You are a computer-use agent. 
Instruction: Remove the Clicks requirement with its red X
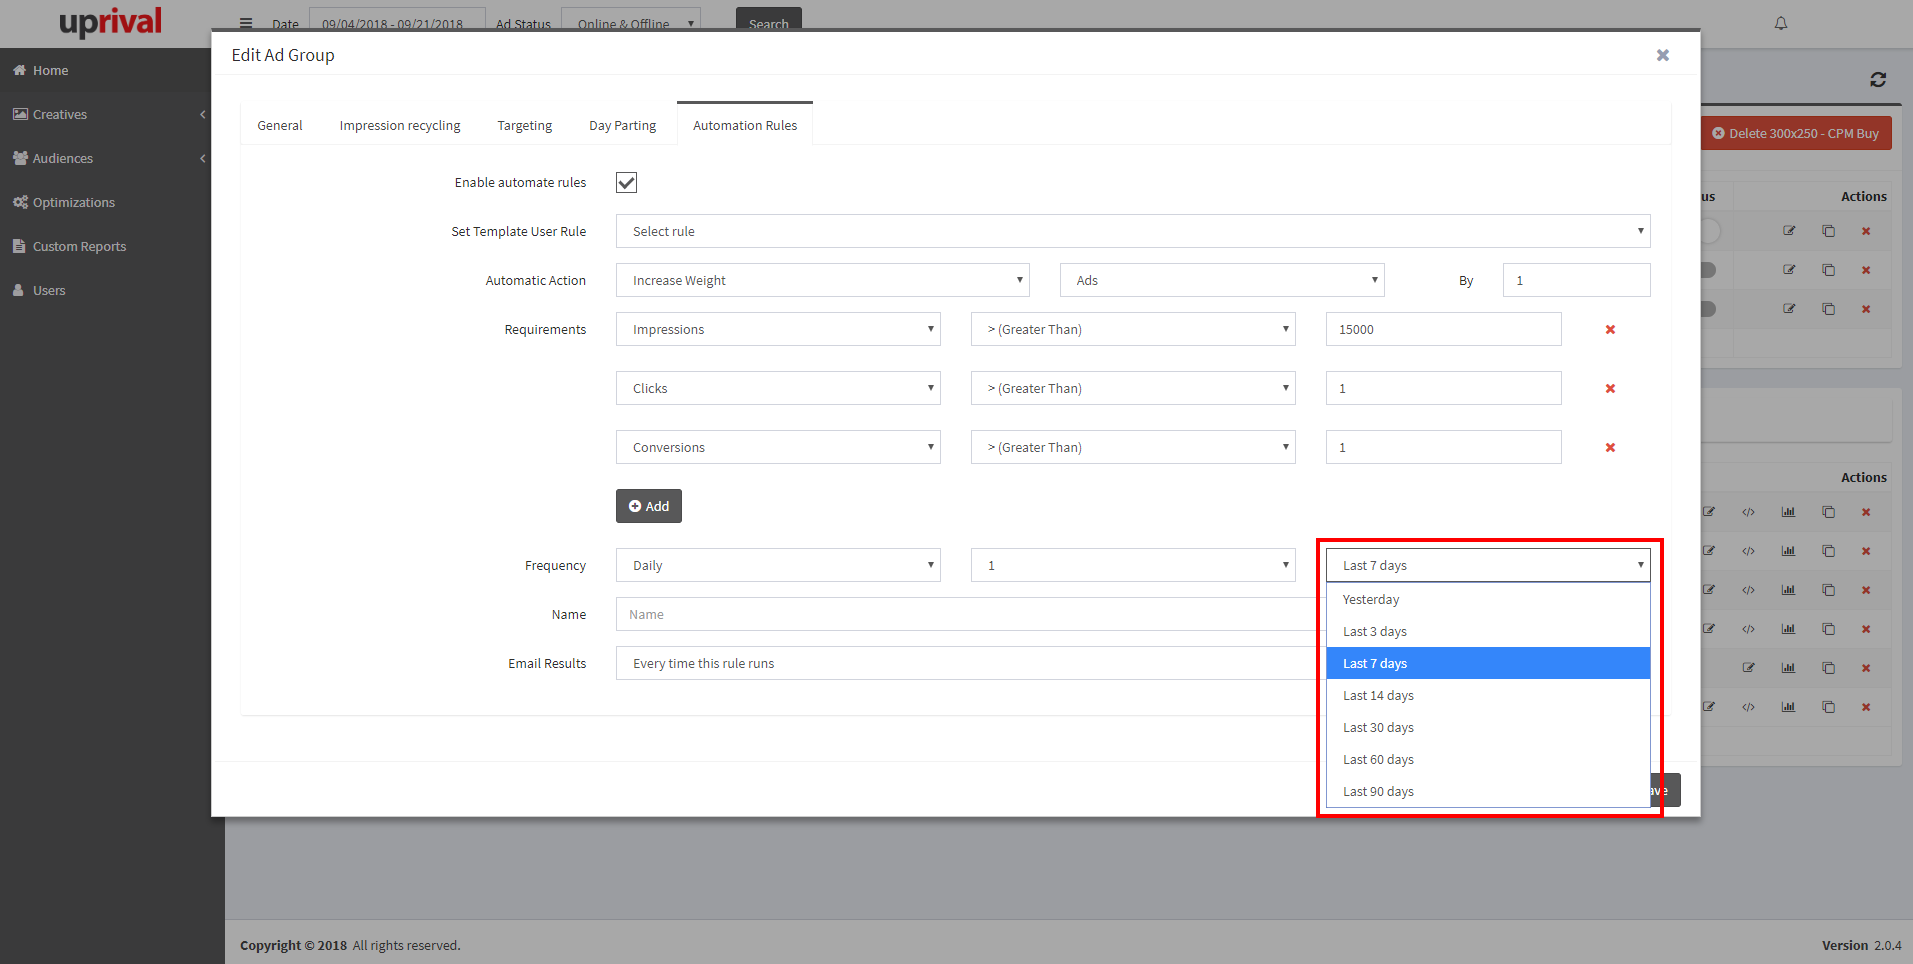pyautogui.click(x=1610, y=389)
